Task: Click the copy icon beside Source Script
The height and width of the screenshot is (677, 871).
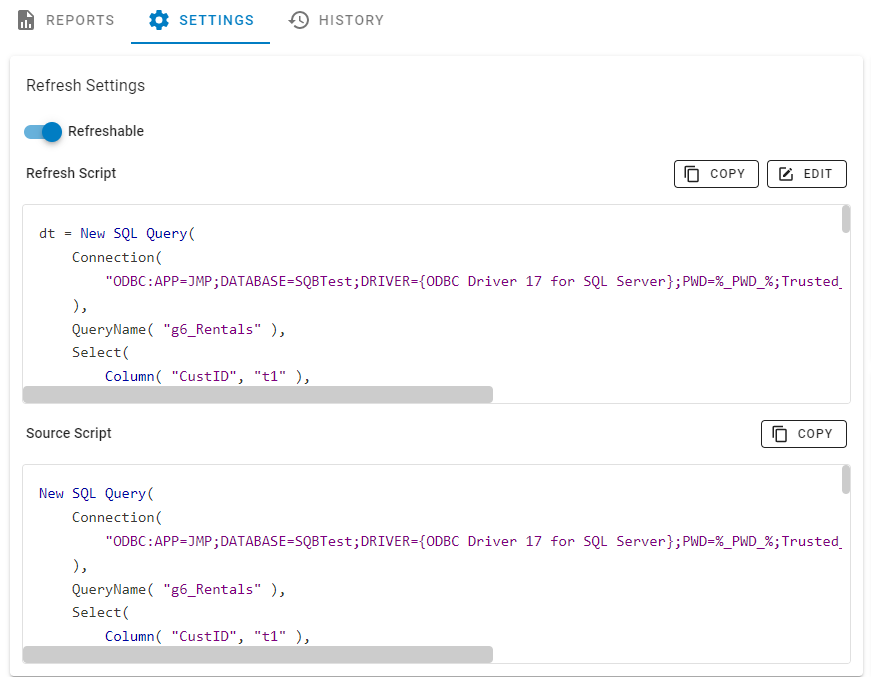Action: tap(780, 434)
